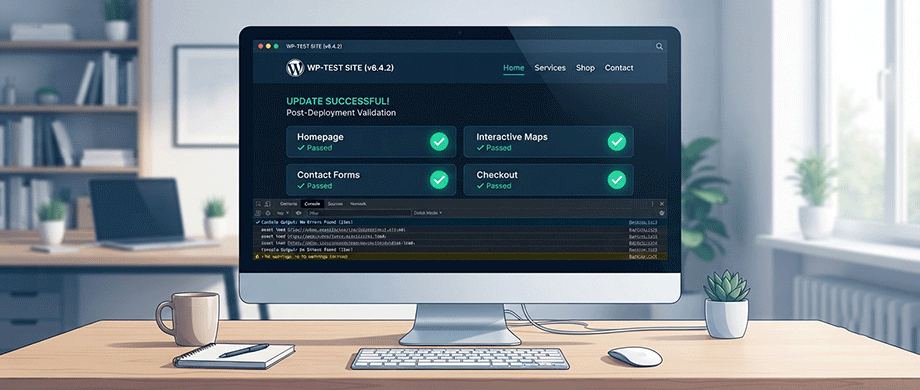This screenshot has height=390, width=920.
Task: Click the eye live expression icon in console toolbar
Action: (x=299, y=213)
